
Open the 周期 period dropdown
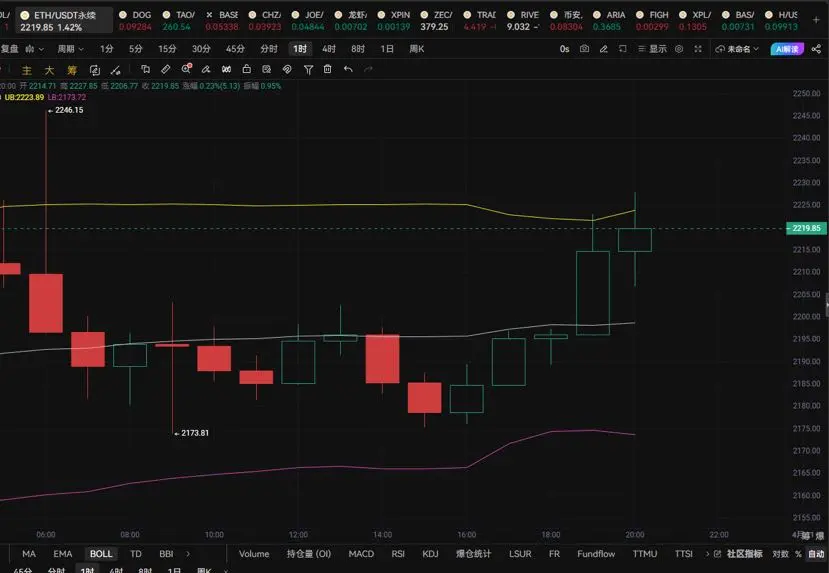(x=70, y=49)
